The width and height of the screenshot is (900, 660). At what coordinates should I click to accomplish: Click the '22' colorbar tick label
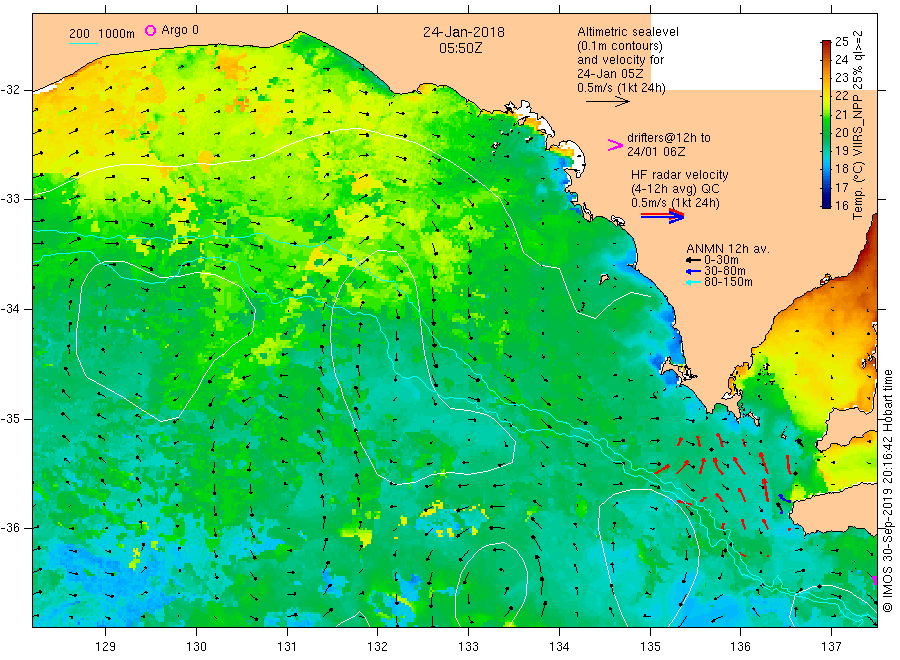[841, 96]
